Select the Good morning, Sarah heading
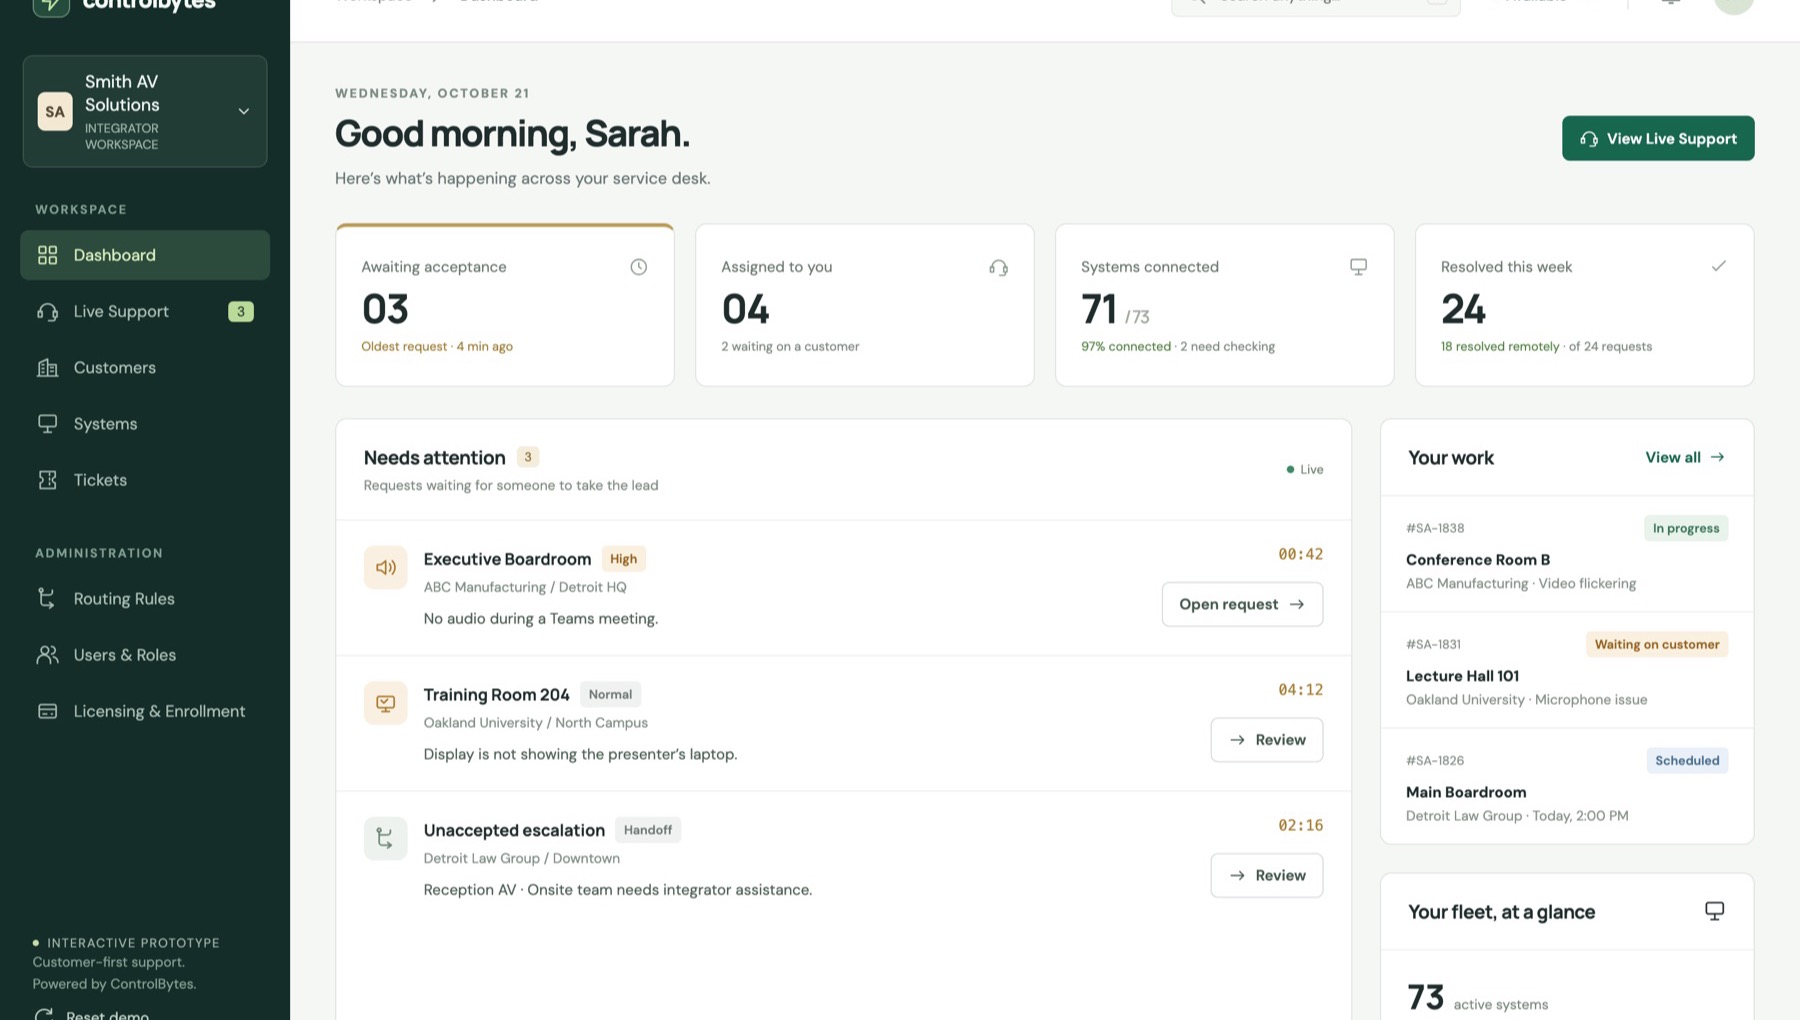This screenshot has height=1020, width=1800. pyautogui.click(x=512, y=134)
